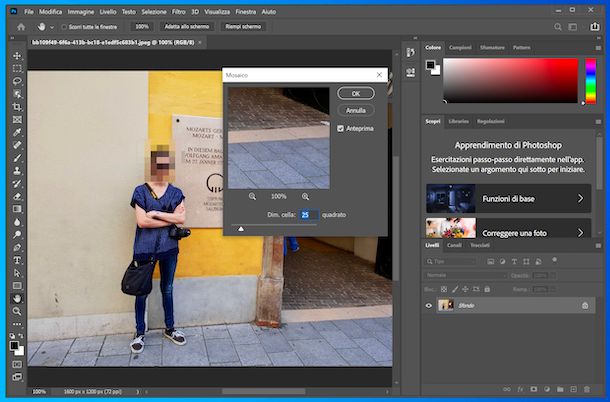Image resolution: width=610 pixels, height=402 pixels.
Task: Click Annulla in Mosaico dialog
Action: [356, 111]
